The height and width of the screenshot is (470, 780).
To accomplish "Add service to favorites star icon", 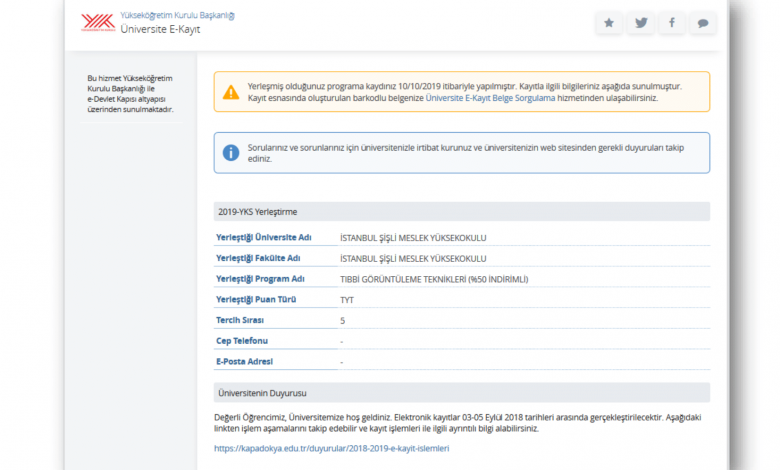I will [609, 23].
